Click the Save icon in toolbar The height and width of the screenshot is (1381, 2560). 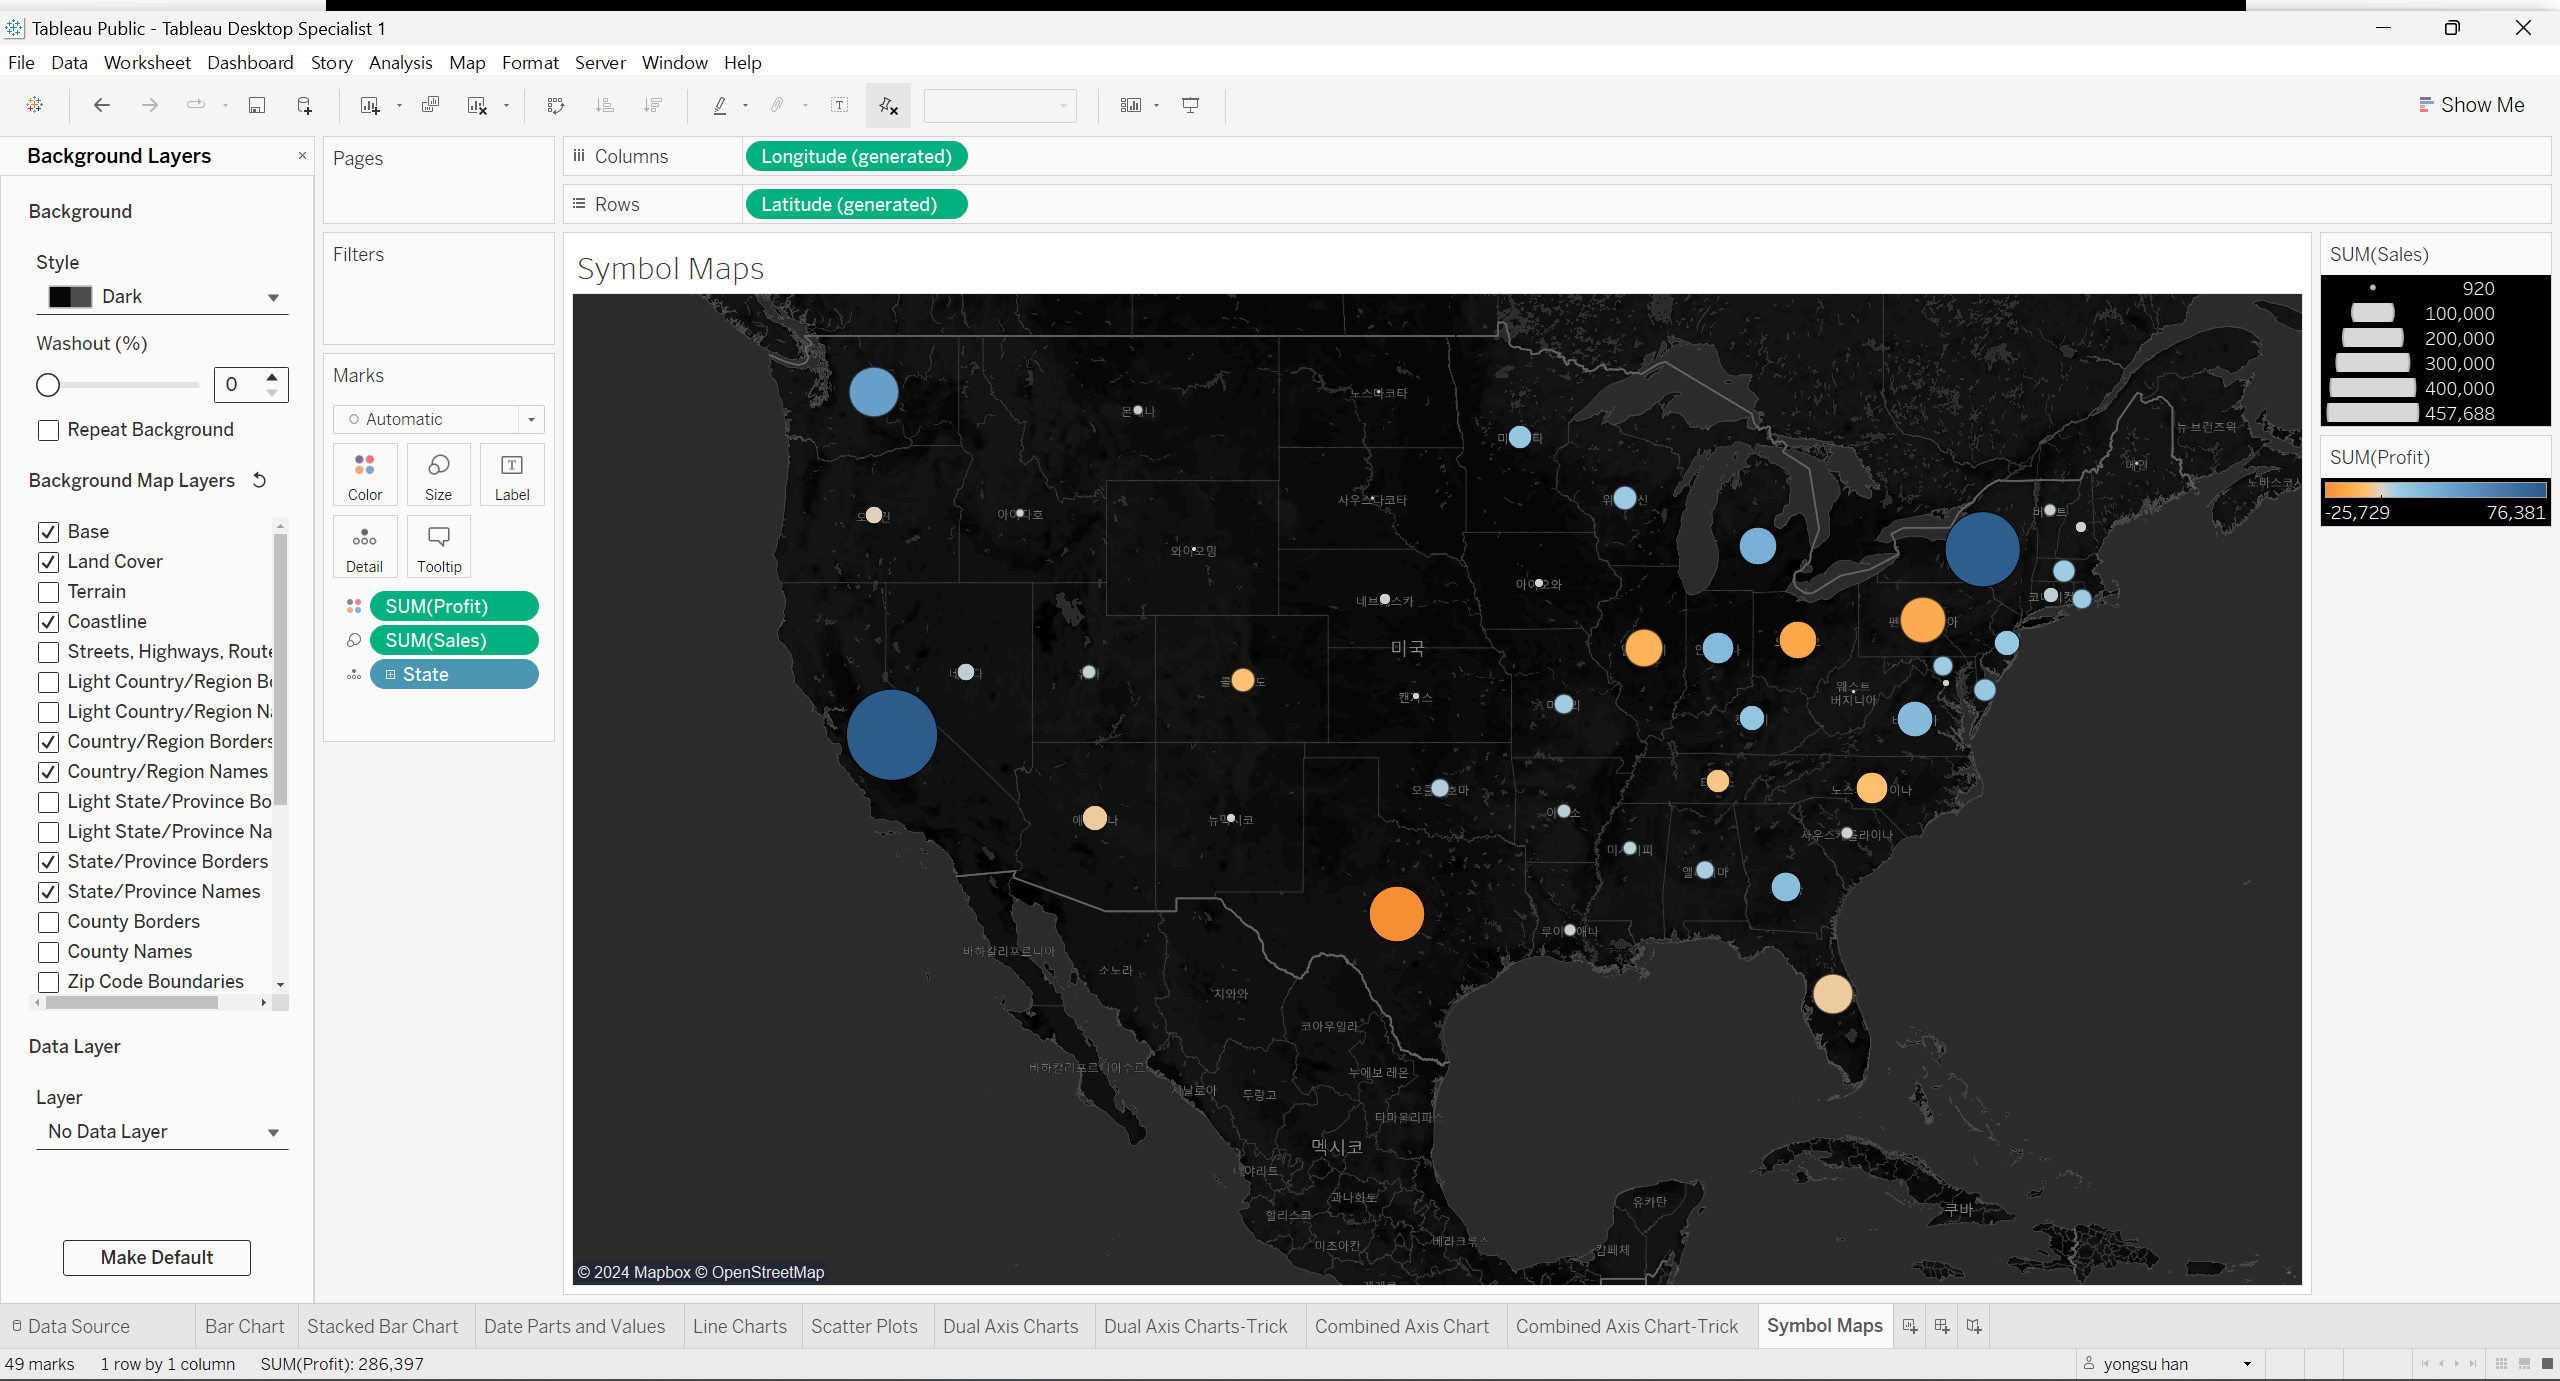pos(257,105)
